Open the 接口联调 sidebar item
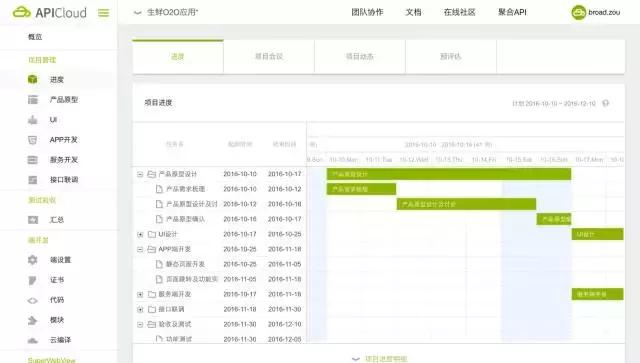 coord(64,180)
